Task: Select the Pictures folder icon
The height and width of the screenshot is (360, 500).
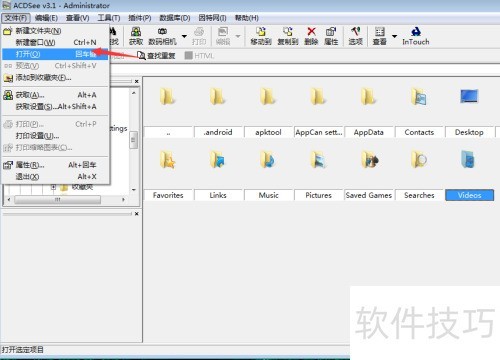Action: (318, 160)
